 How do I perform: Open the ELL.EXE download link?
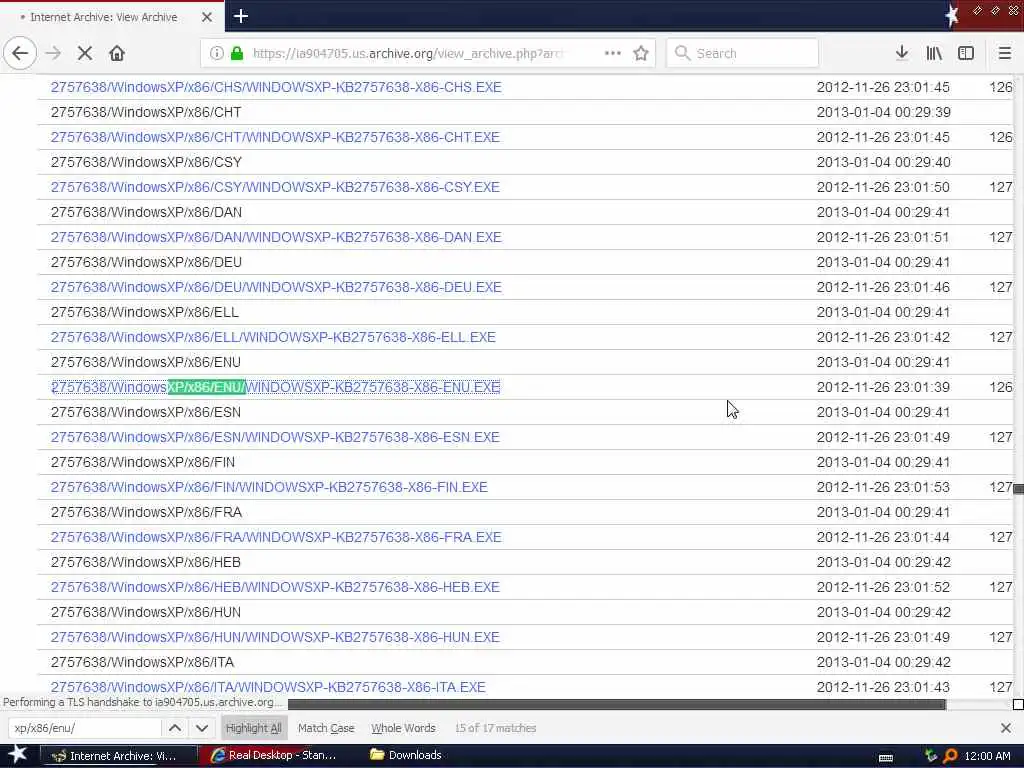(x=273, y=337)
